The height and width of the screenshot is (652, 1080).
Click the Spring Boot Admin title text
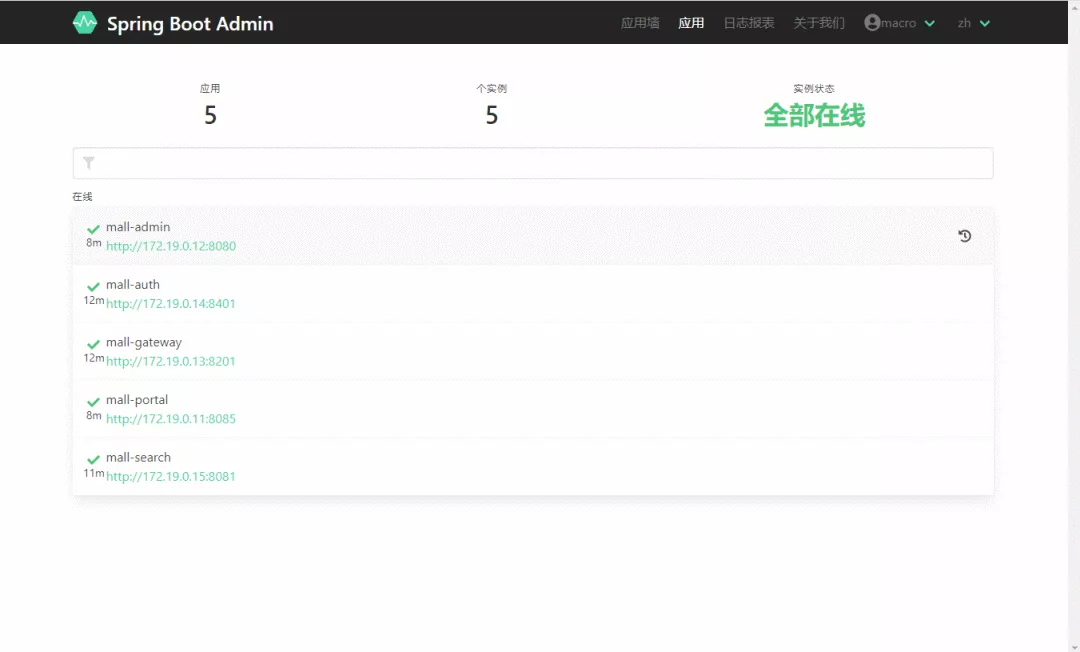[x=190, y=23]
